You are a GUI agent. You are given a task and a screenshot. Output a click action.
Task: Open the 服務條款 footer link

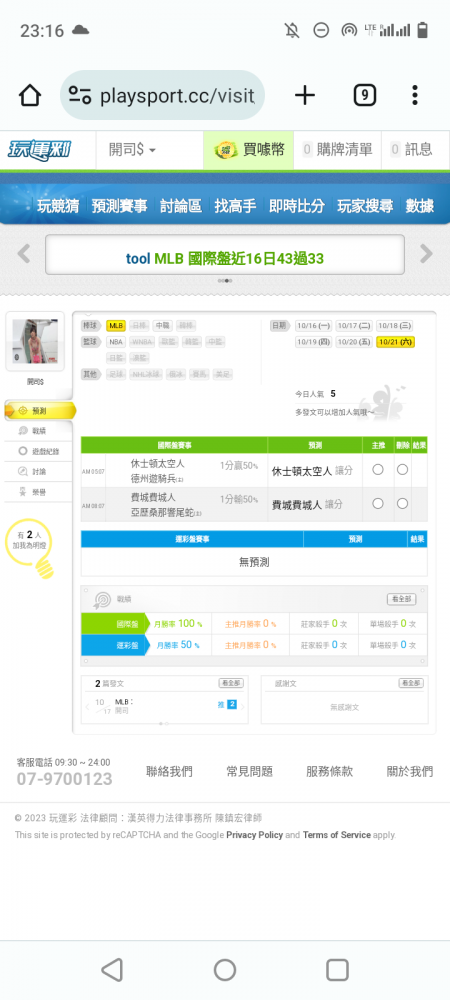click(330, 771)
